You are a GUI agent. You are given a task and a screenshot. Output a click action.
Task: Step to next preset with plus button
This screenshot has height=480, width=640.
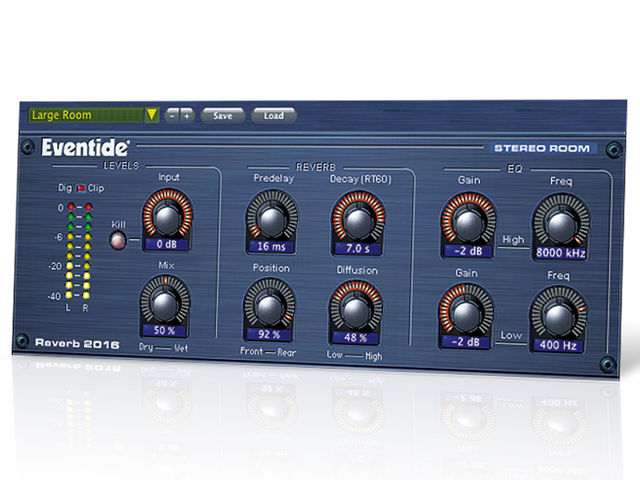pyautogui.click(x=187, y=116)
